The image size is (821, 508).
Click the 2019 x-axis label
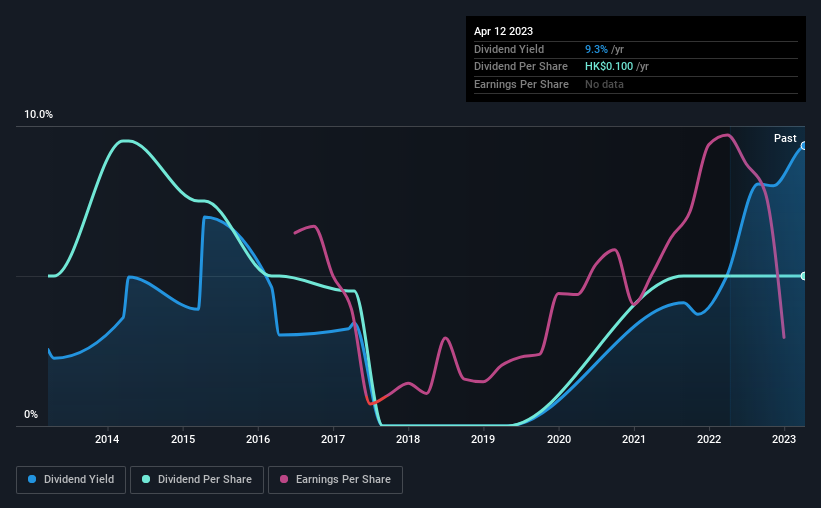point(483,439)
